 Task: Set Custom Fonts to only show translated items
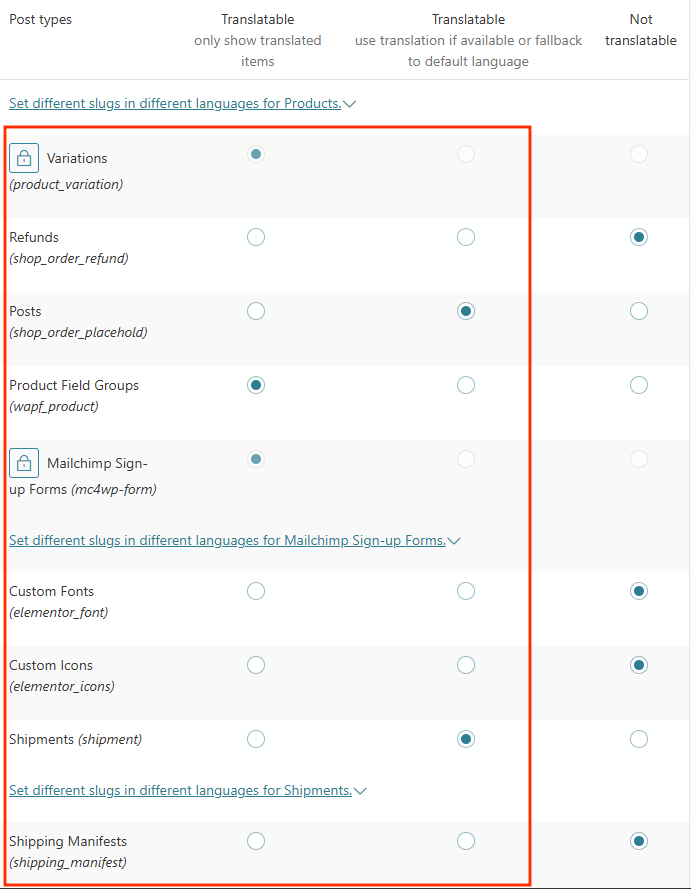256,591
